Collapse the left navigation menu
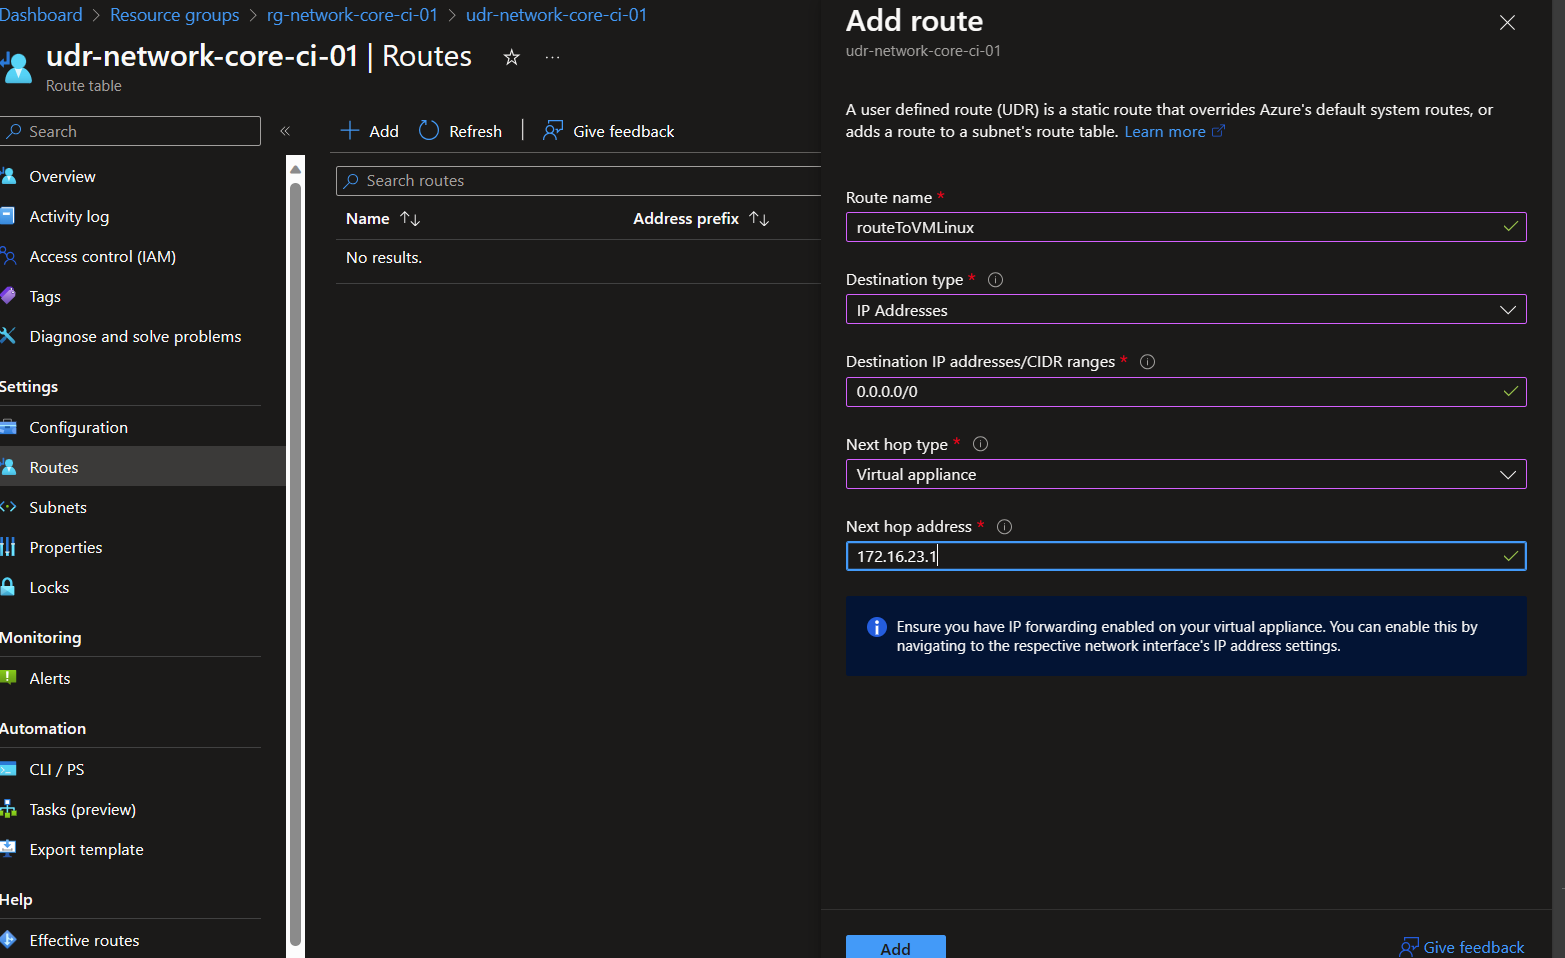Viewport: 1565px width, 958px height. (285, 131)
